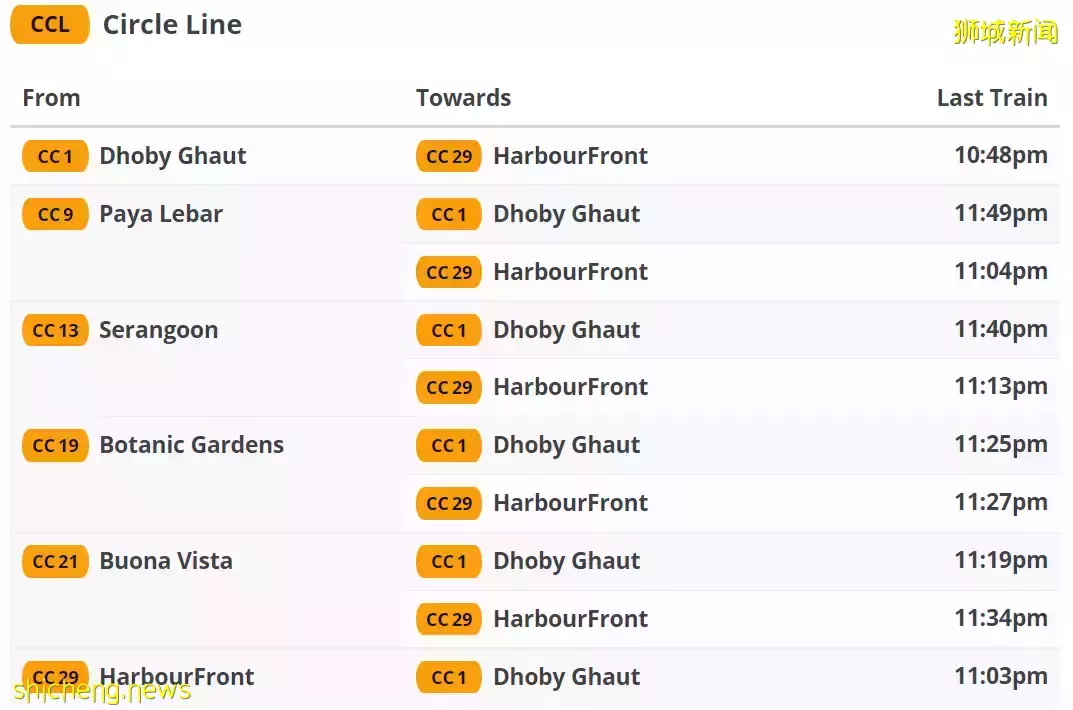The height and width of the screenshot is (710, 1073).
Task: Select HarbourFront destination in the 11:13pm row
Action: [570, 387]
